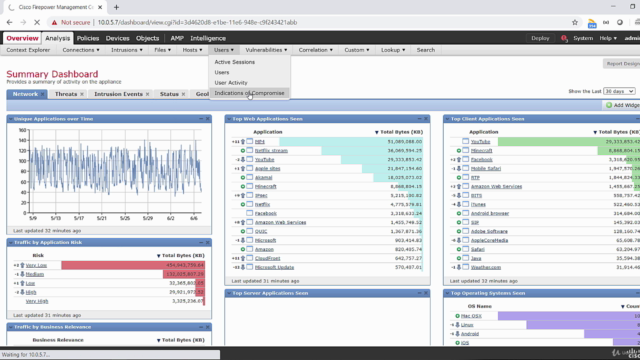640x360 pixels.
Task: Open the Minecraft web application link
Action: [x=265, y=187]
